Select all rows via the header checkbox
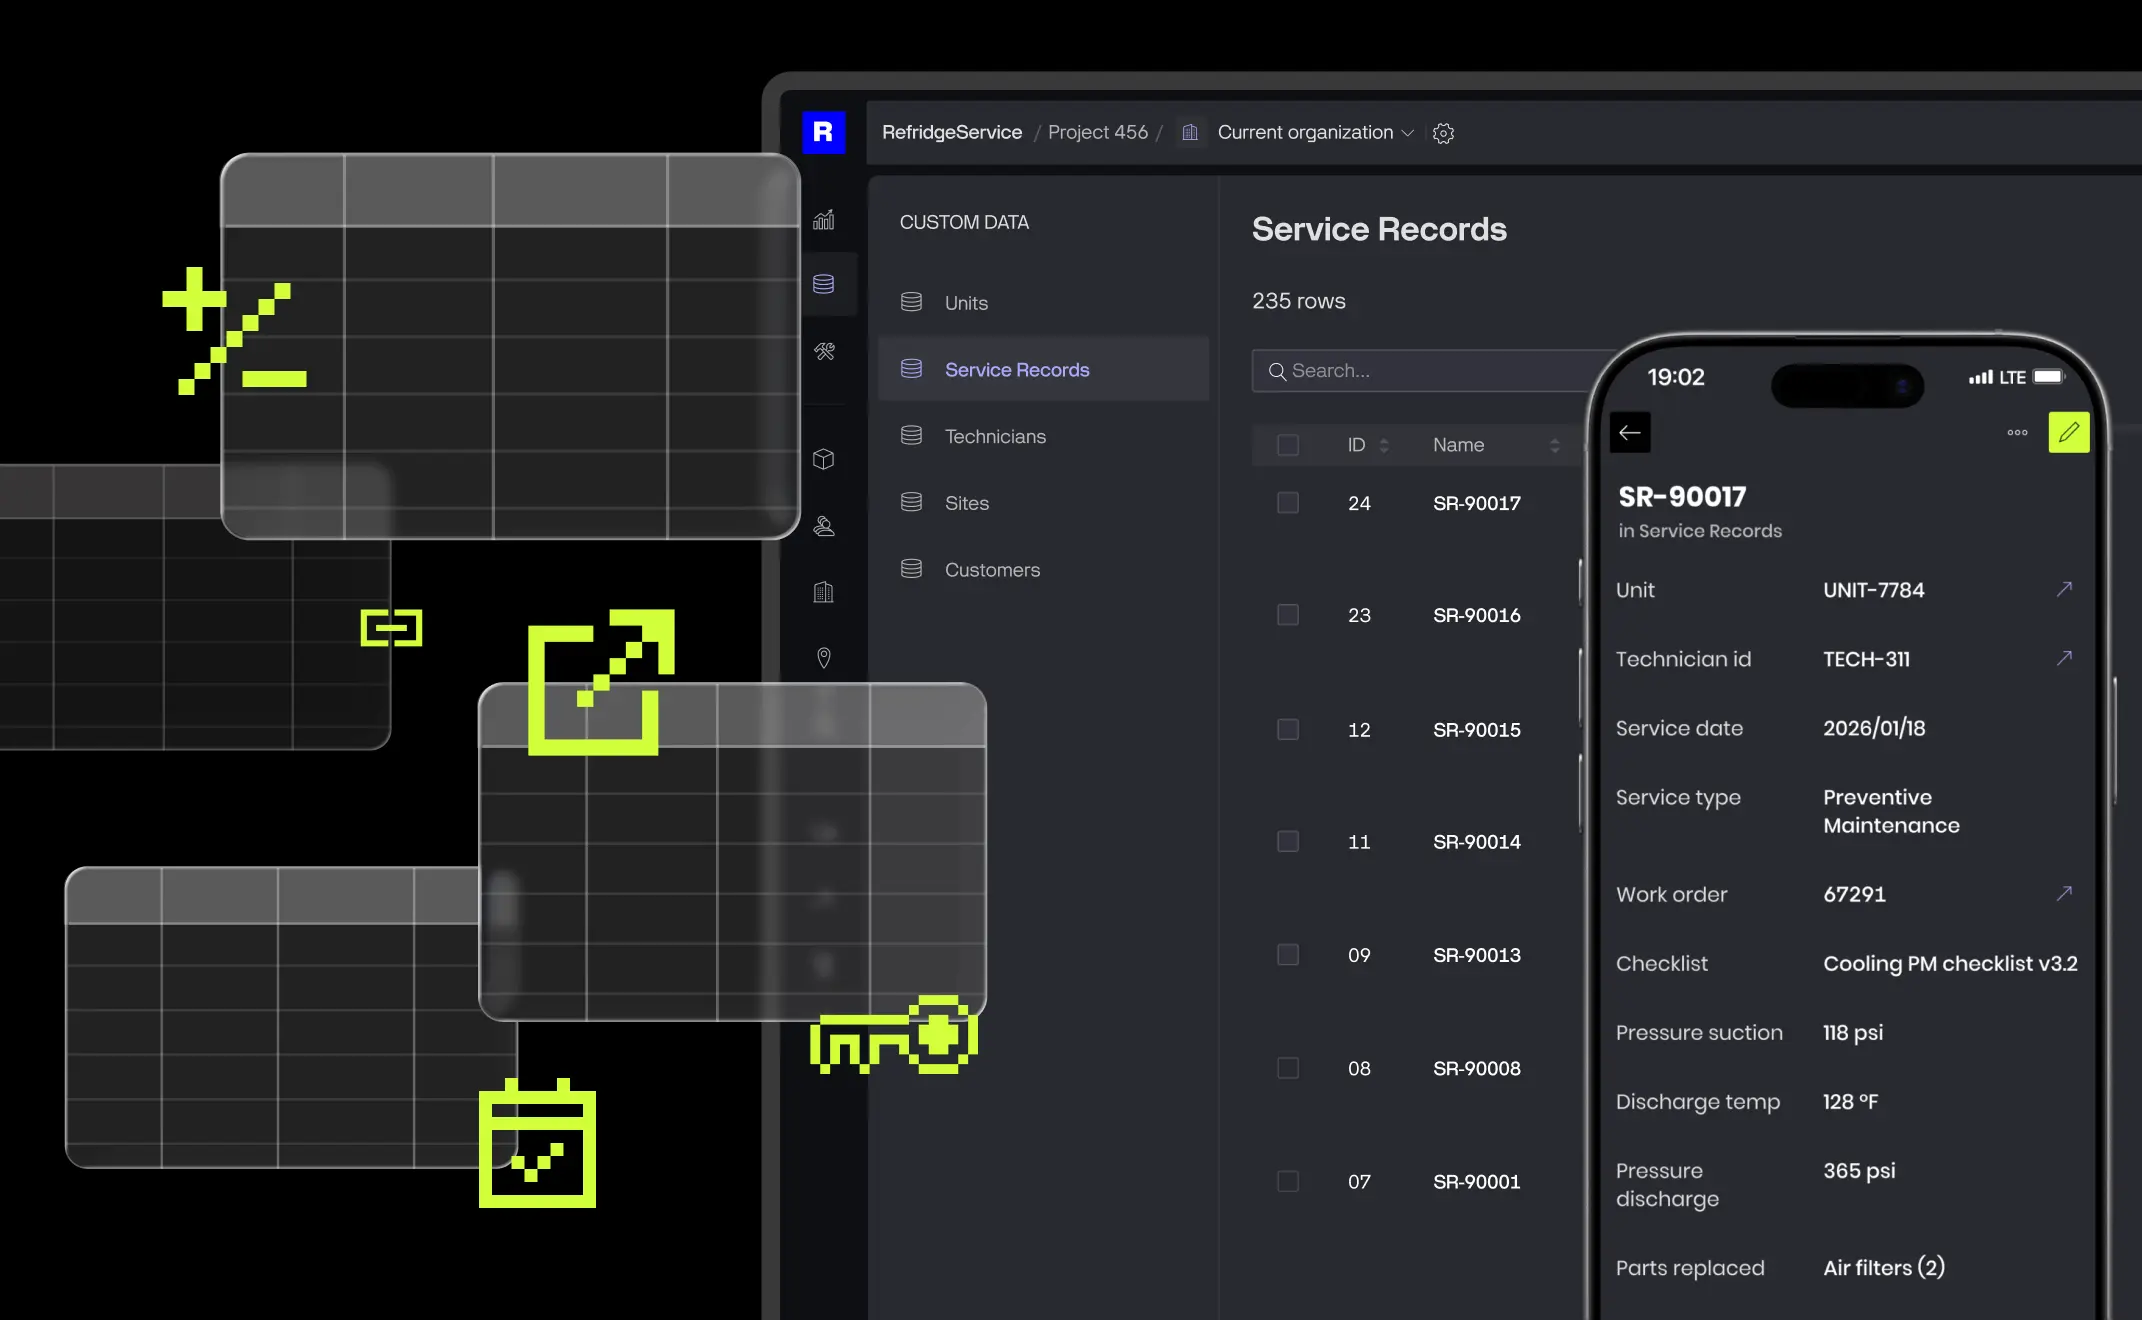Screen dimensions: 2142x1320 tap(1287, 445)
